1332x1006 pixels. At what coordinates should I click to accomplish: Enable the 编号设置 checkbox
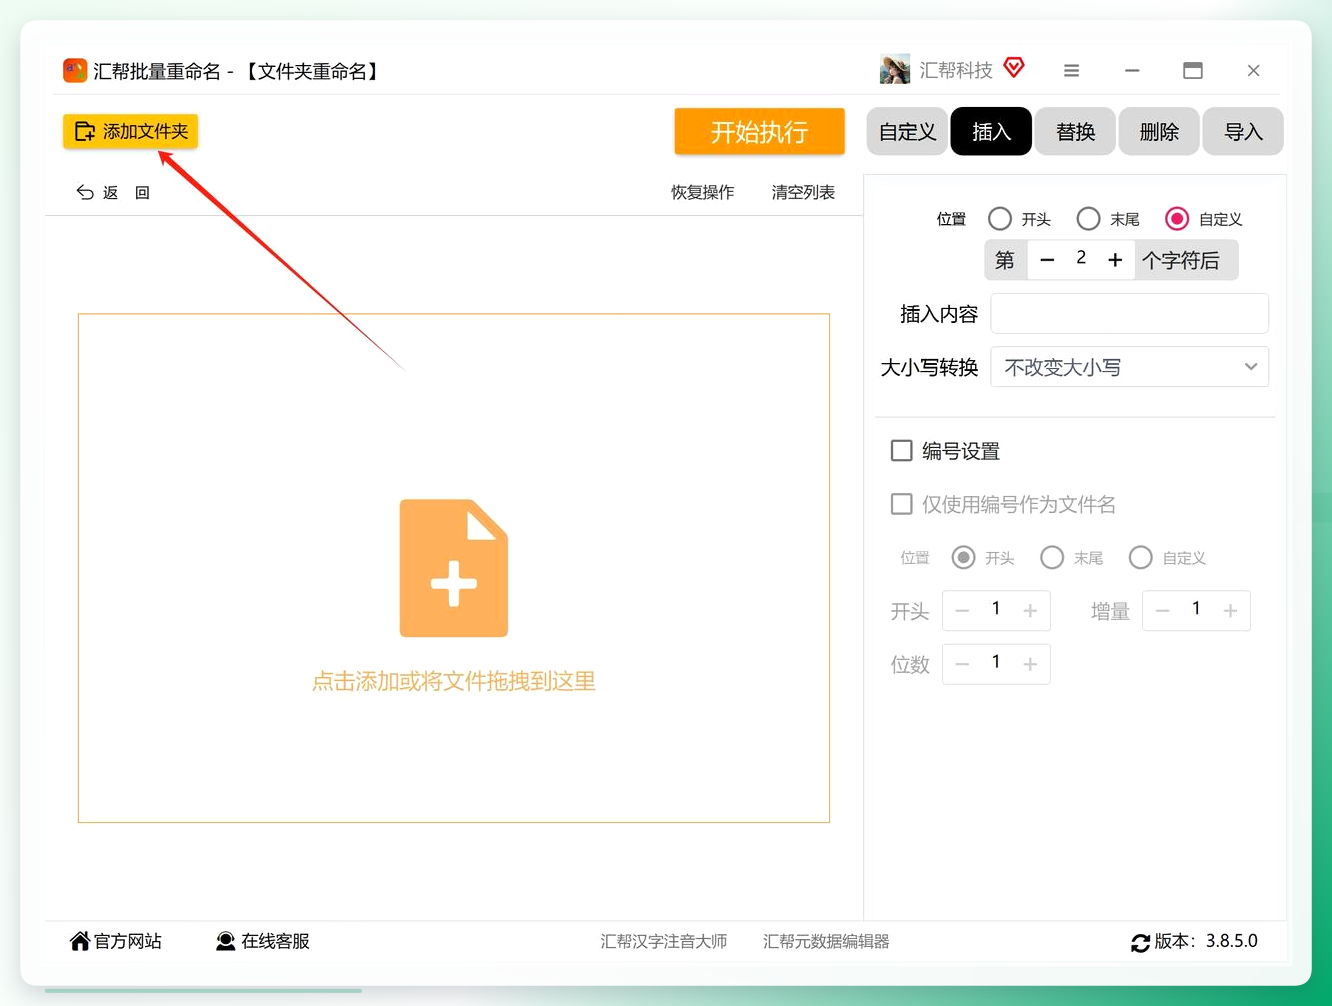point(901,451)
